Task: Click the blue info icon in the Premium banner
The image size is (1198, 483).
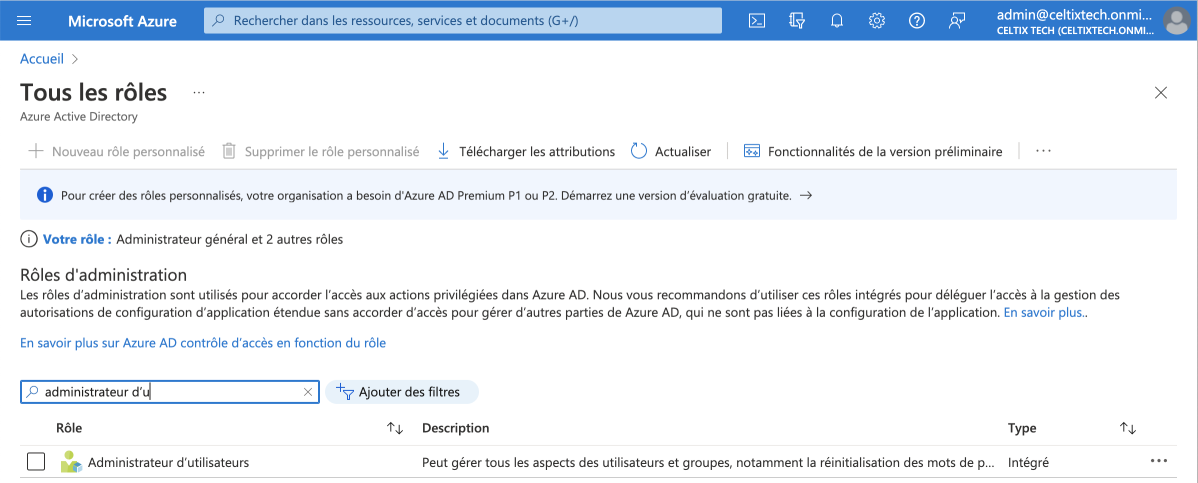Action: pyautogui.click(x=44, y=195)
